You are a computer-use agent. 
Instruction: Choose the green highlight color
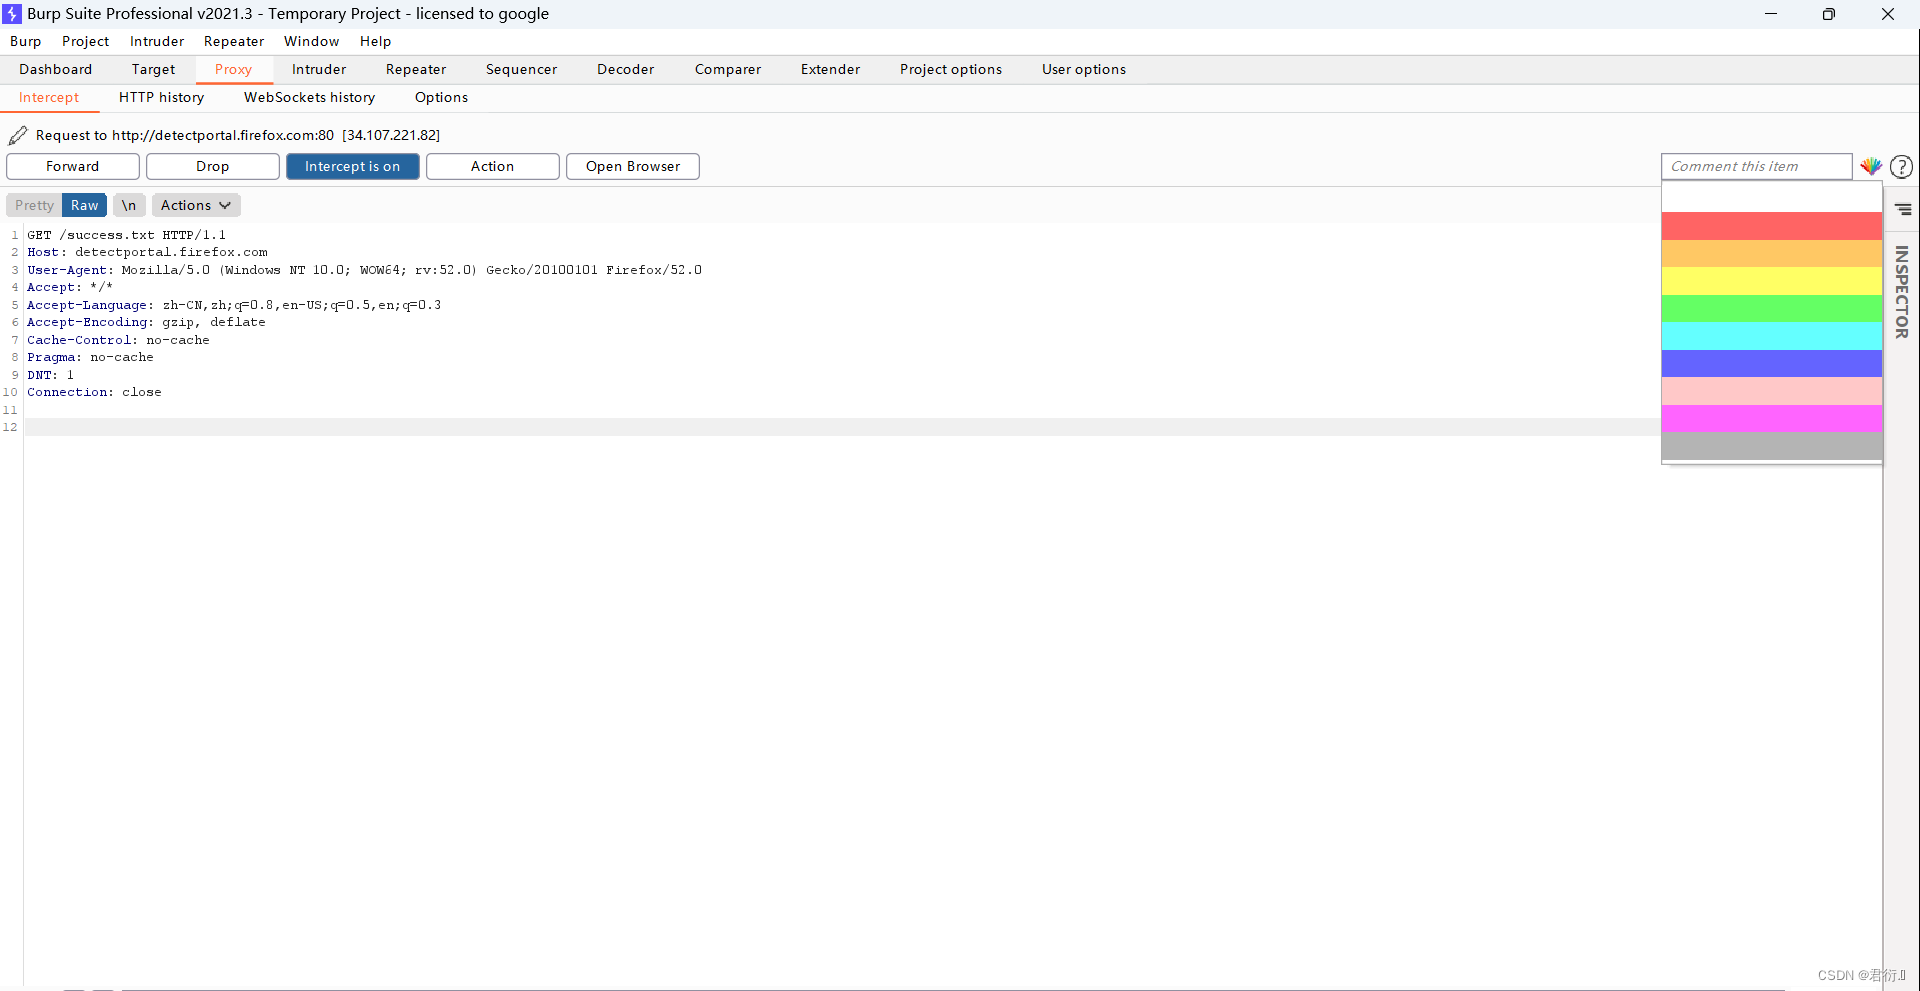pyautogui.click(x=1771, y=308)
